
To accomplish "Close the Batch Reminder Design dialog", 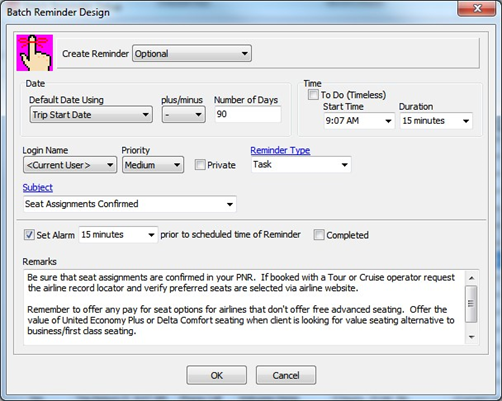I will click(x=477, y=8).
